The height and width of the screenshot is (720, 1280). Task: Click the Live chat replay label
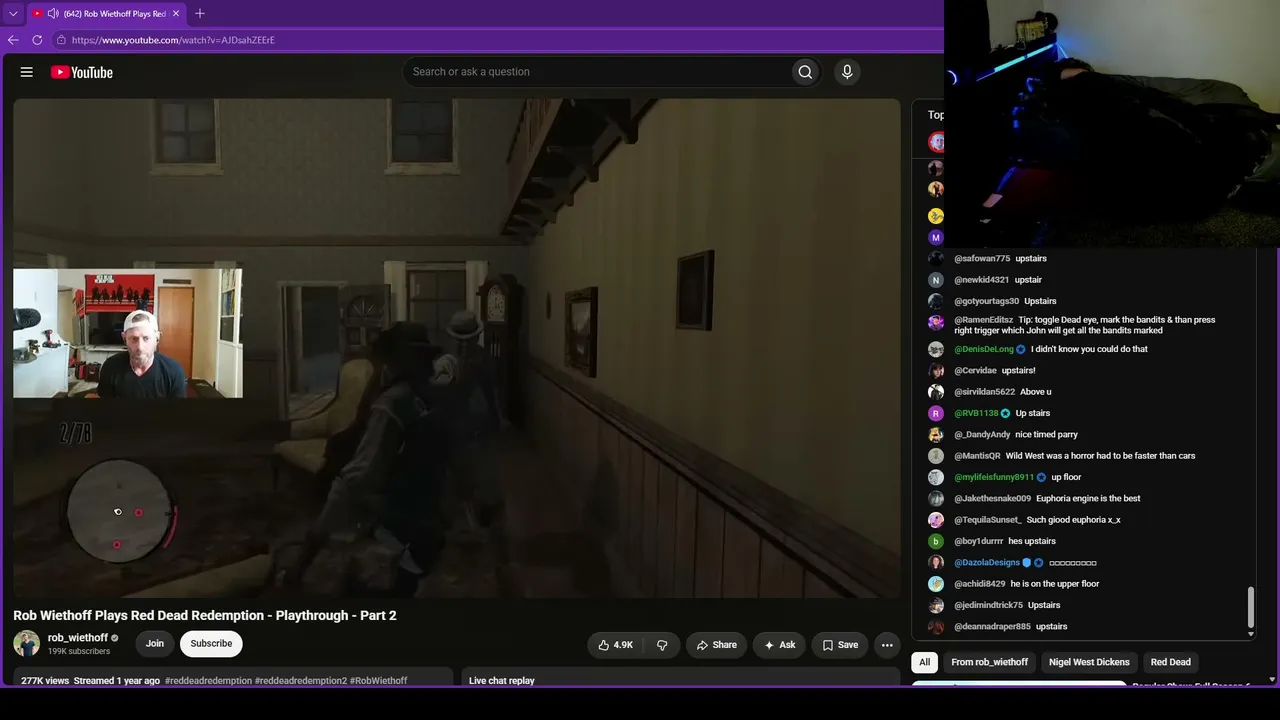coord(502,681)
